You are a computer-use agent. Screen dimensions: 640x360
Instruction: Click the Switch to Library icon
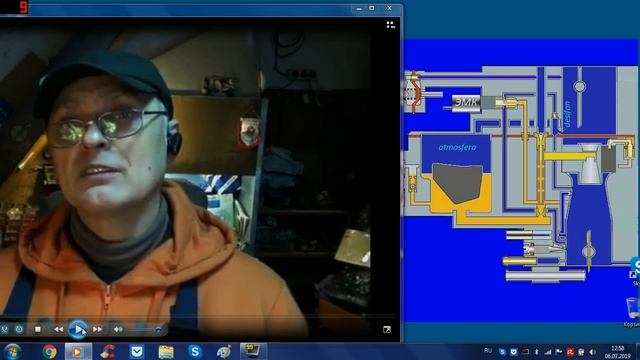click(390, 25)
